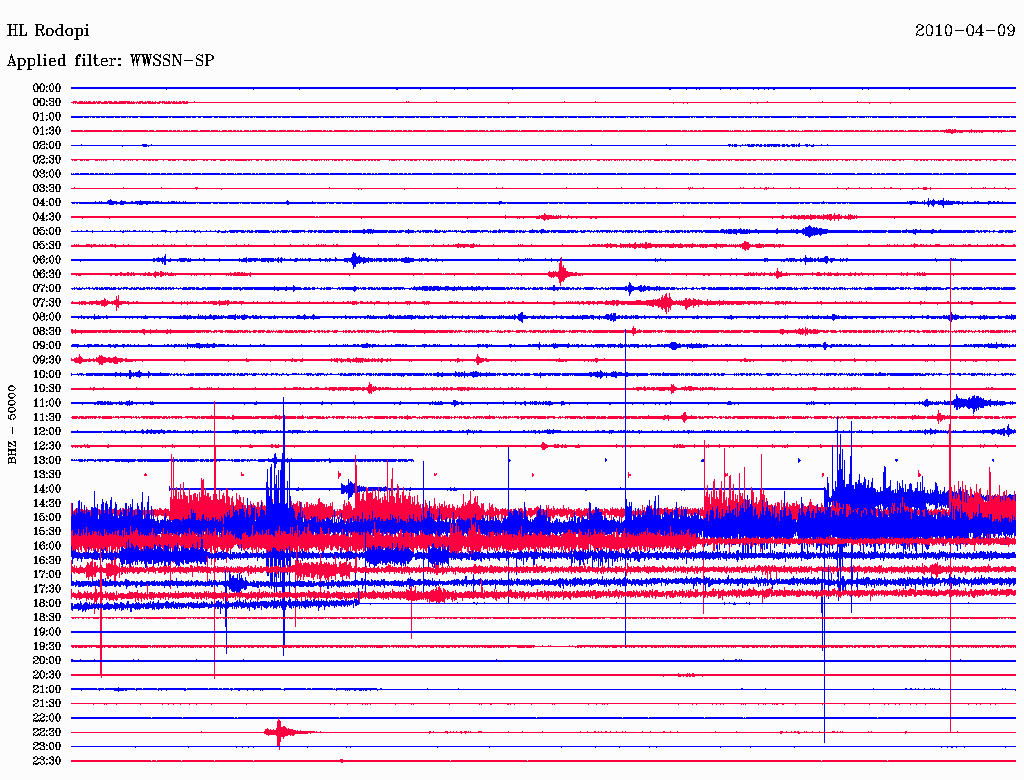Select the 03:30 time label
This screenshot has width=1024, height=780.
[x=47, y=188]
